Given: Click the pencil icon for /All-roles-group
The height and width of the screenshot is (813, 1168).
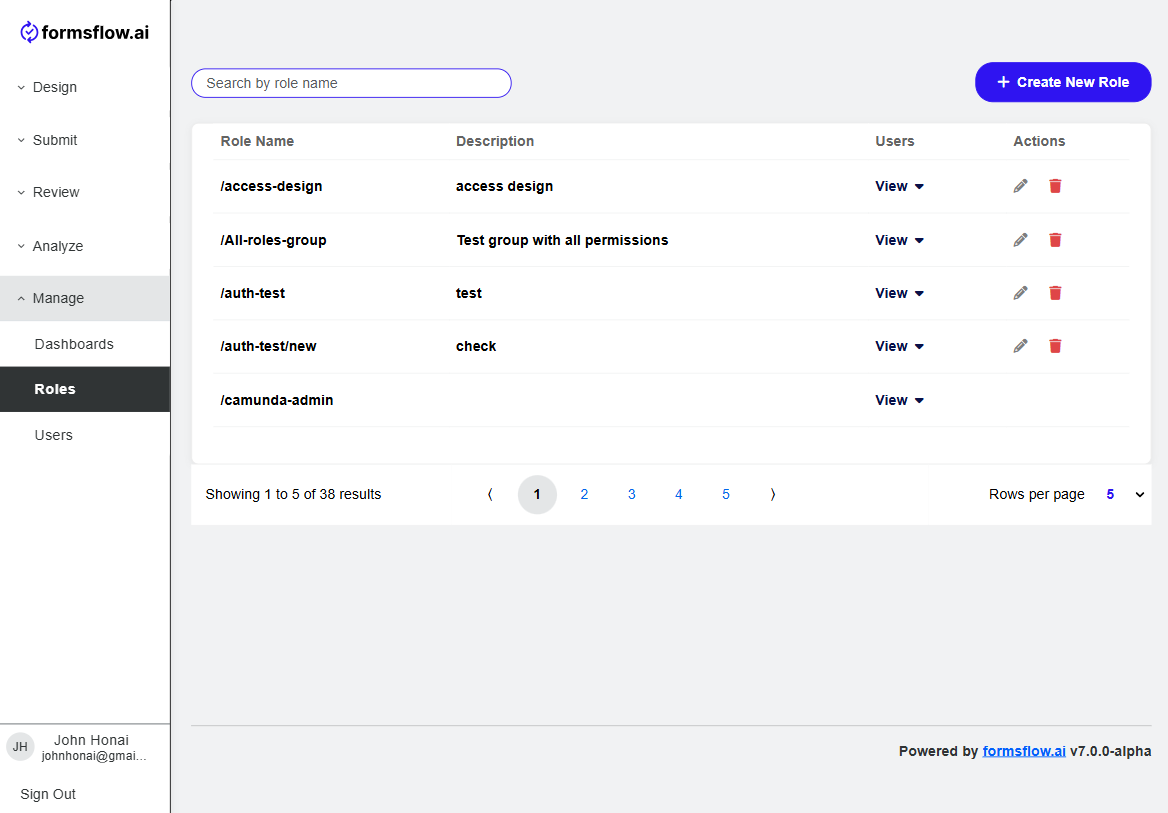Looking at the screenshot, I should point(1021,240).
